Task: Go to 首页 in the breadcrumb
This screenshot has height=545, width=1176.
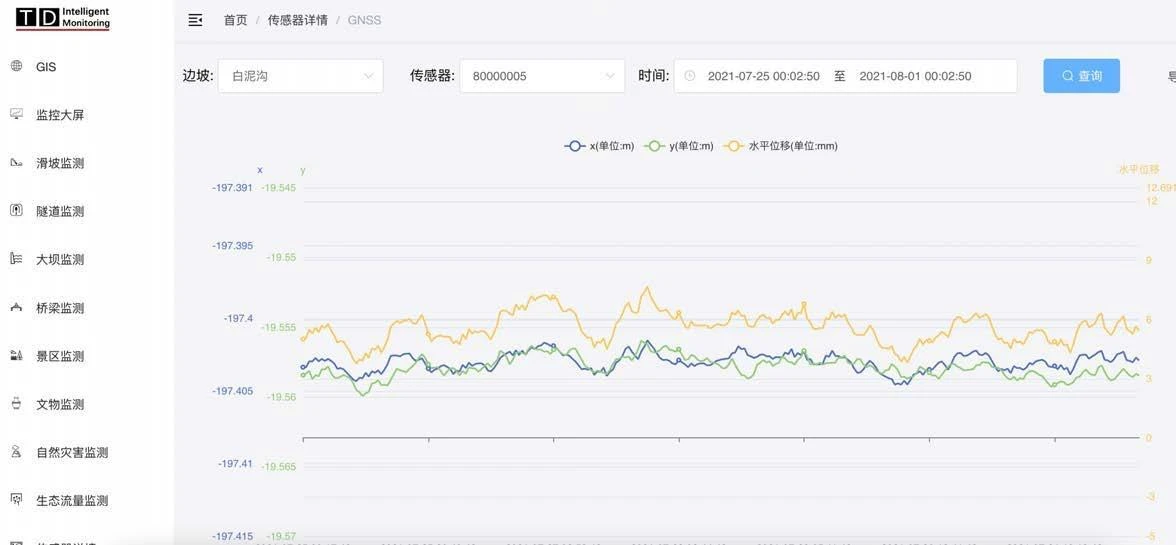Action: [x=236, y=20]
